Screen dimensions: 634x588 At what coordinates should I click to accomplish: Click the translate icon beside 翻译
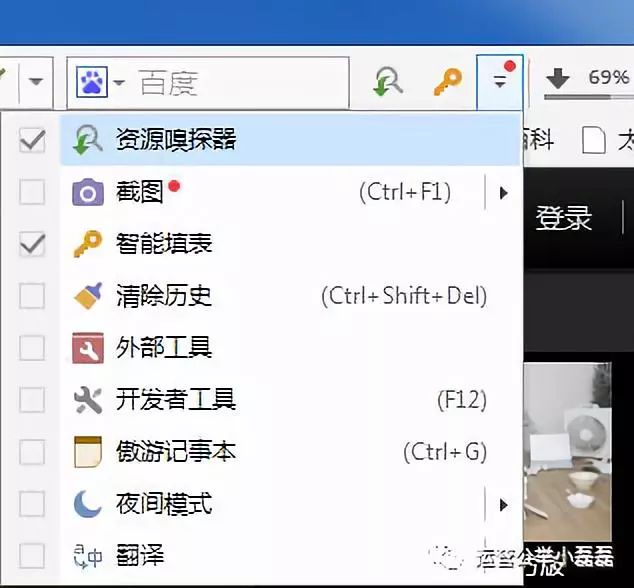point(88,556)
